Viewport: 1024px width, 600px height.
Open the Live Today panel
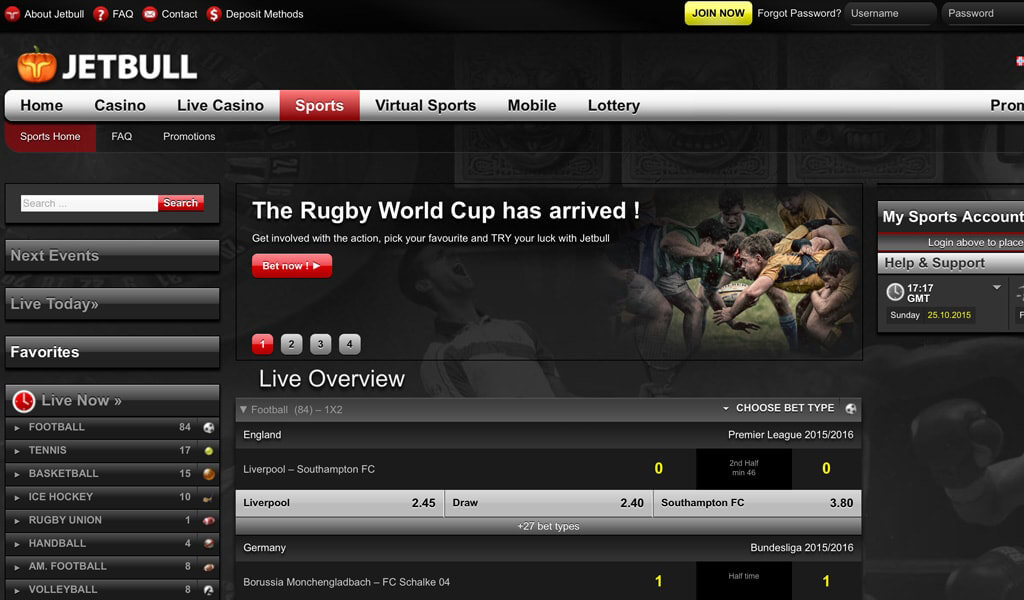pos(112,304)
